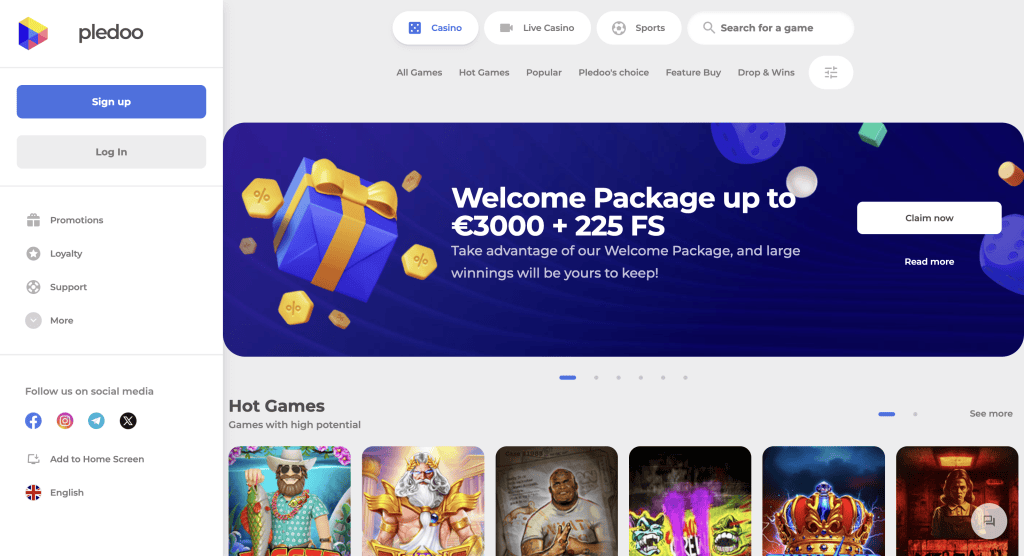Open the Telegram social media icon
This screenshot has width=1024, height=556.
point(97,421)
